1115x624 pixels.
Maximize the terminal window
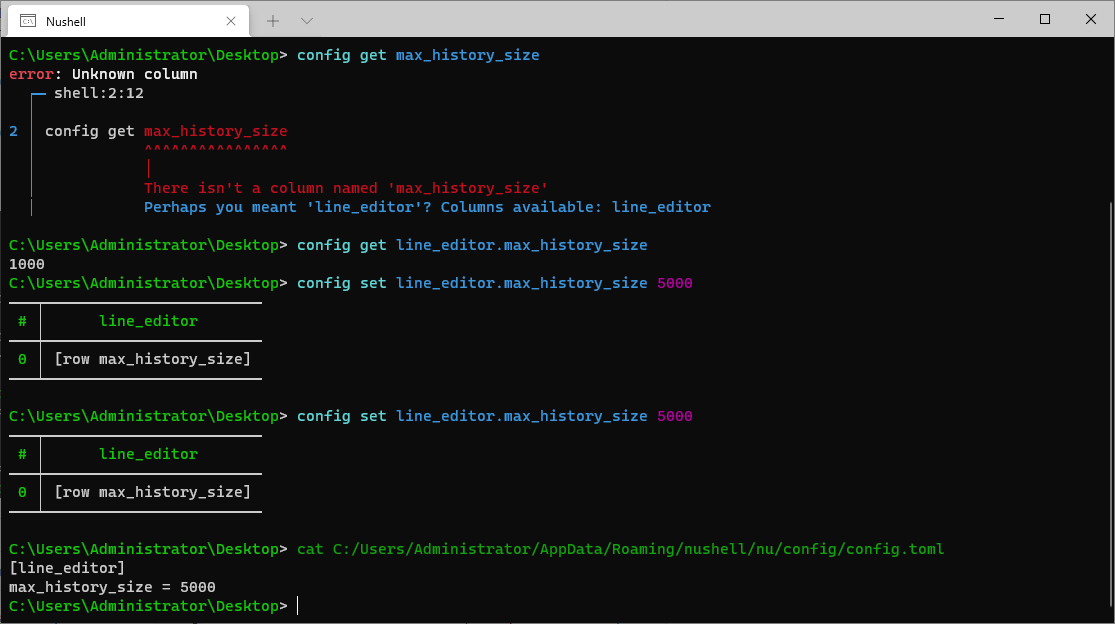pyautogui.click(x=1045, y=19)
